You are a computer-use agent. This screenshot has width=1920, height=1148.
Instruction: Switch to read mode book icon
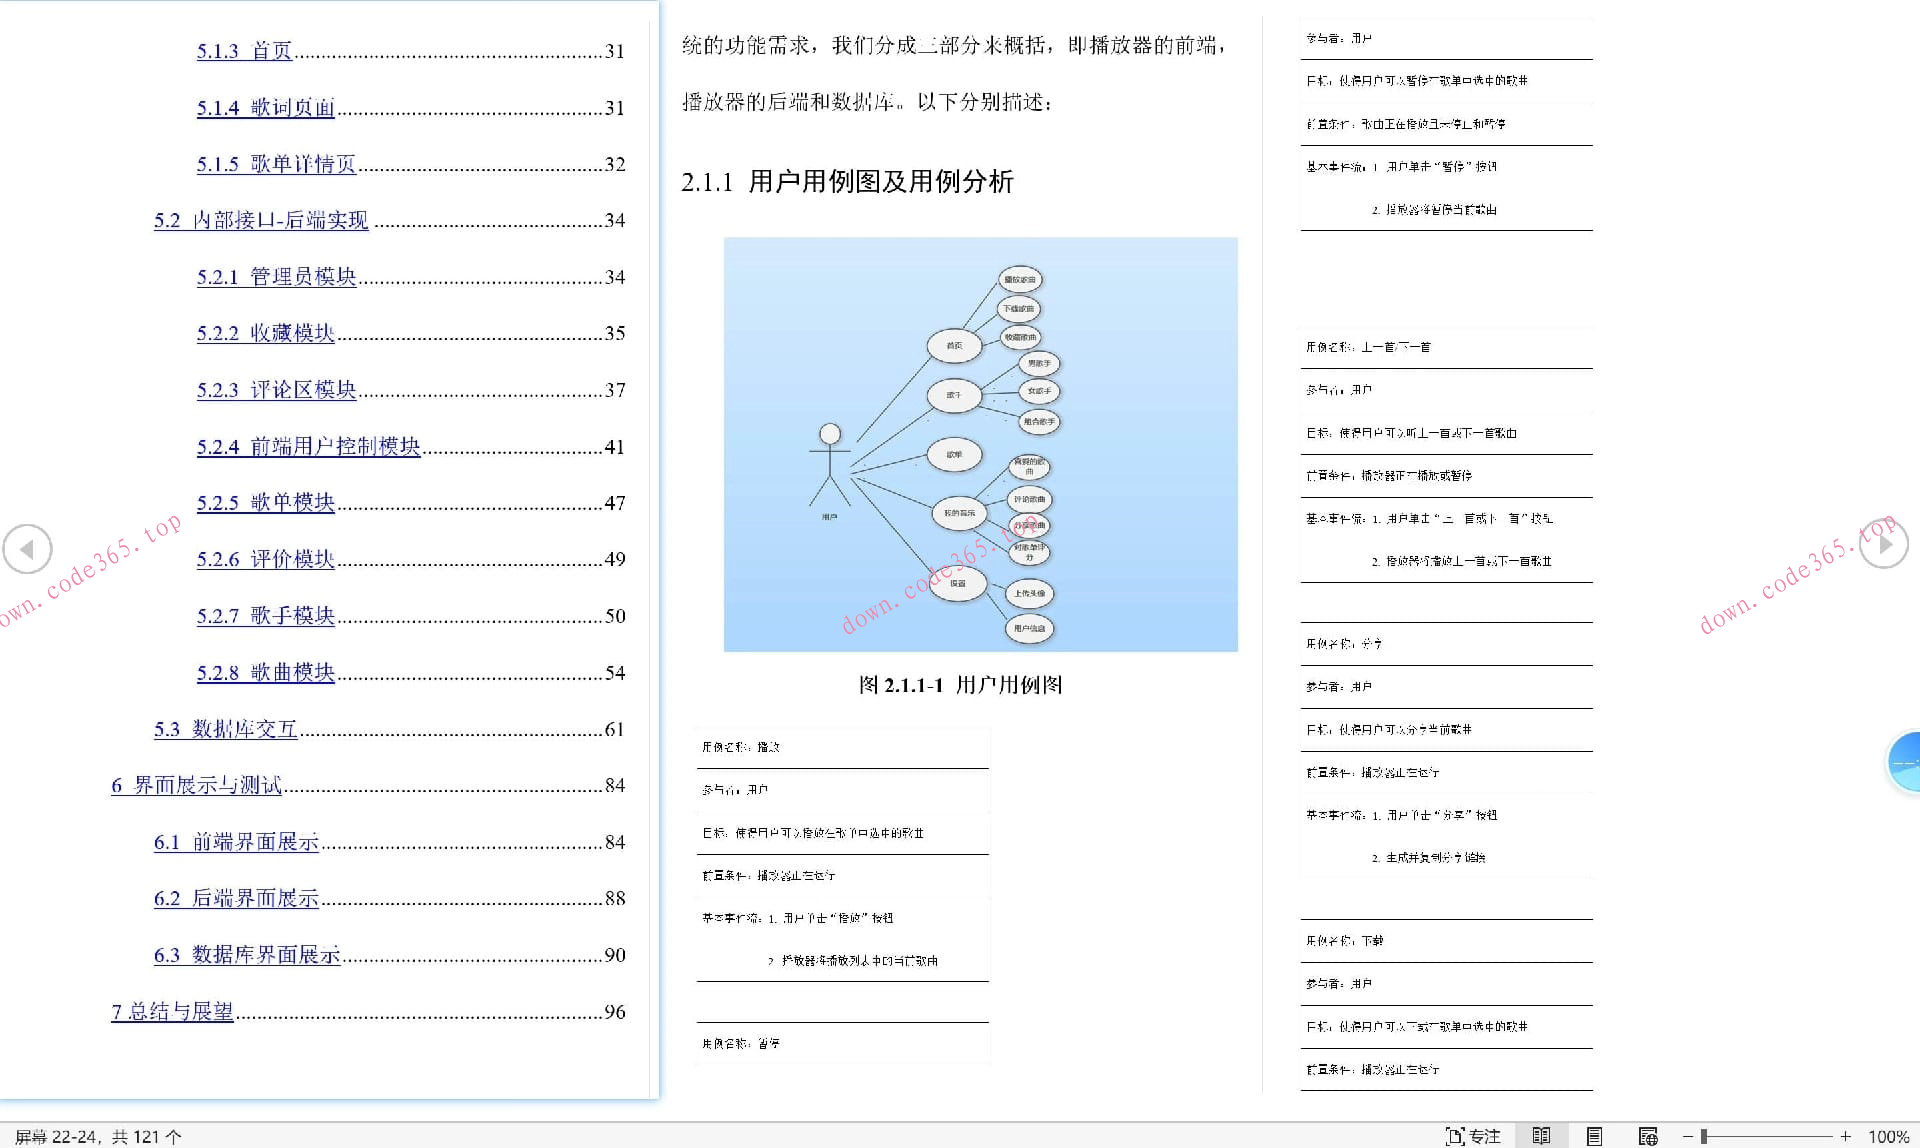pos(1540,1136)
